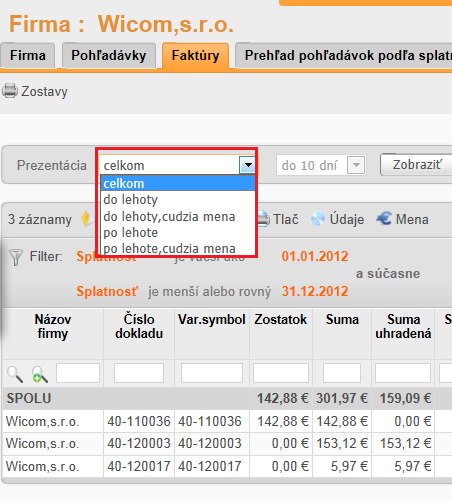Choose 'po lehote' option
Screen dimensions: 452x501
(x=178, y=232)
